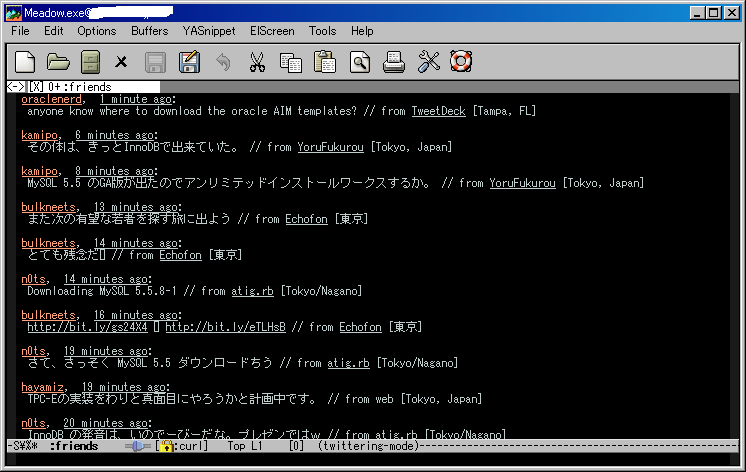Save As using floppy with pencil icon
The height and width of the screenshot is (472, 746).
click(x=189, y=62)
